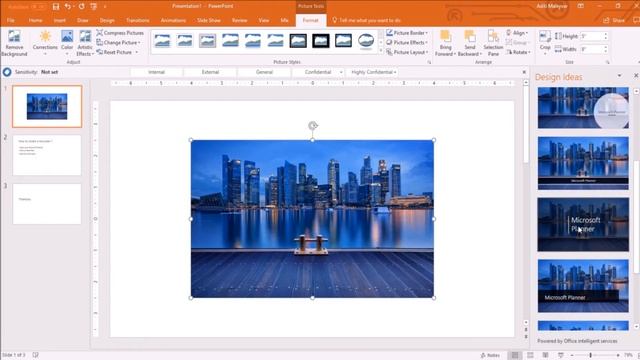Select the External sensitivity label
Image resolution: width=640 pixels, height=360 pixels.
210,72
